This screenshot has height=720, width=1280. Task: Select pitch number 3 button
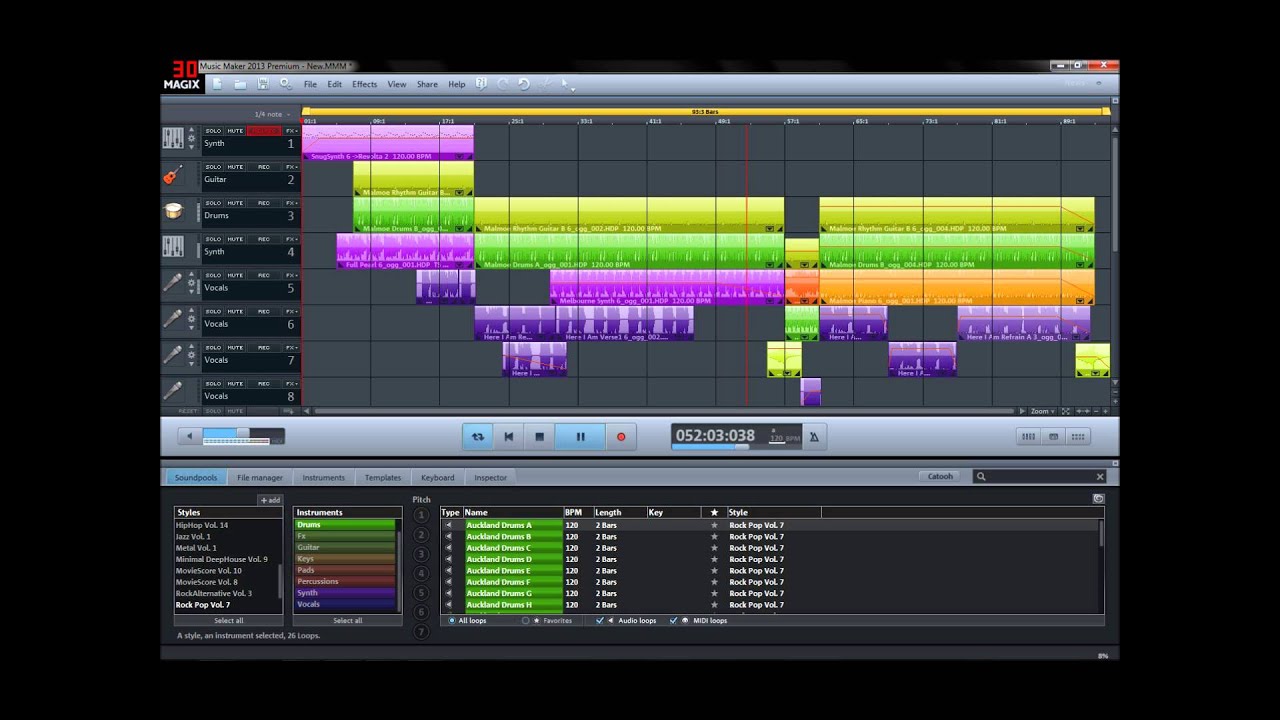point(421,554)
